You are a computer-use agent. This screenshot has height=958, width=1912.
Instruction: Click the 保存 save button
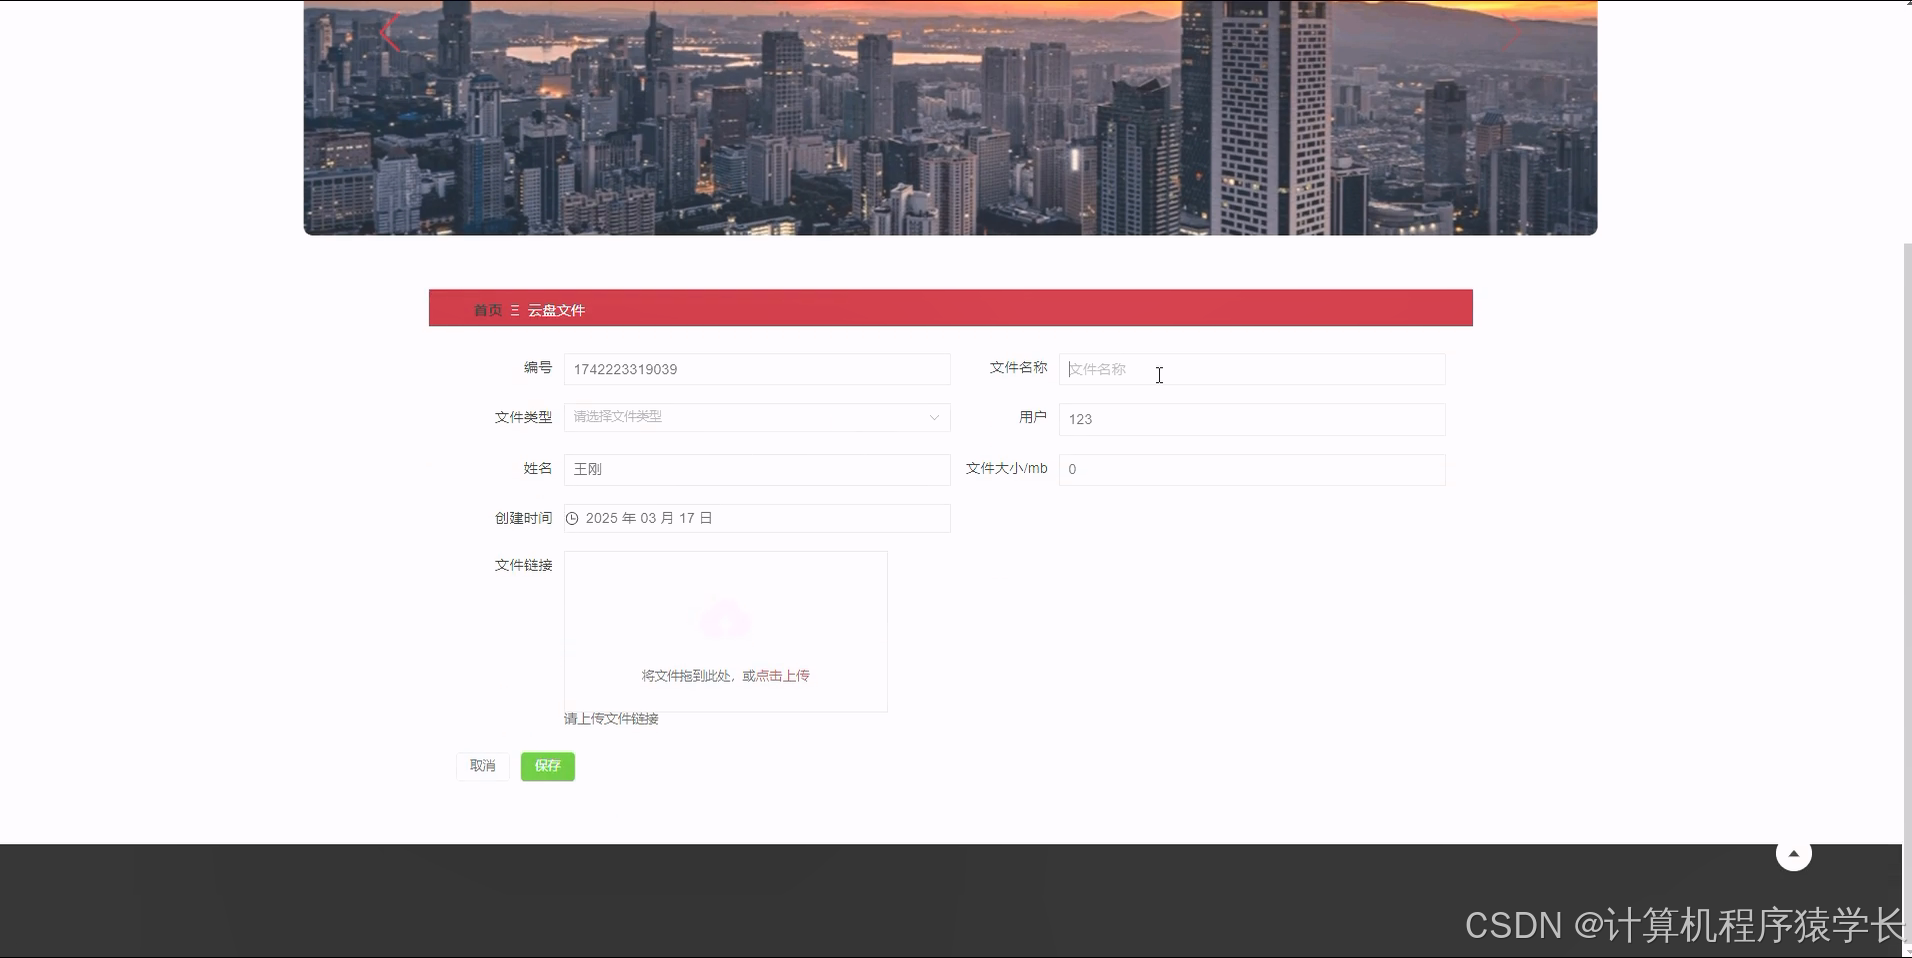pyautogui.click(x=547, y=766)
